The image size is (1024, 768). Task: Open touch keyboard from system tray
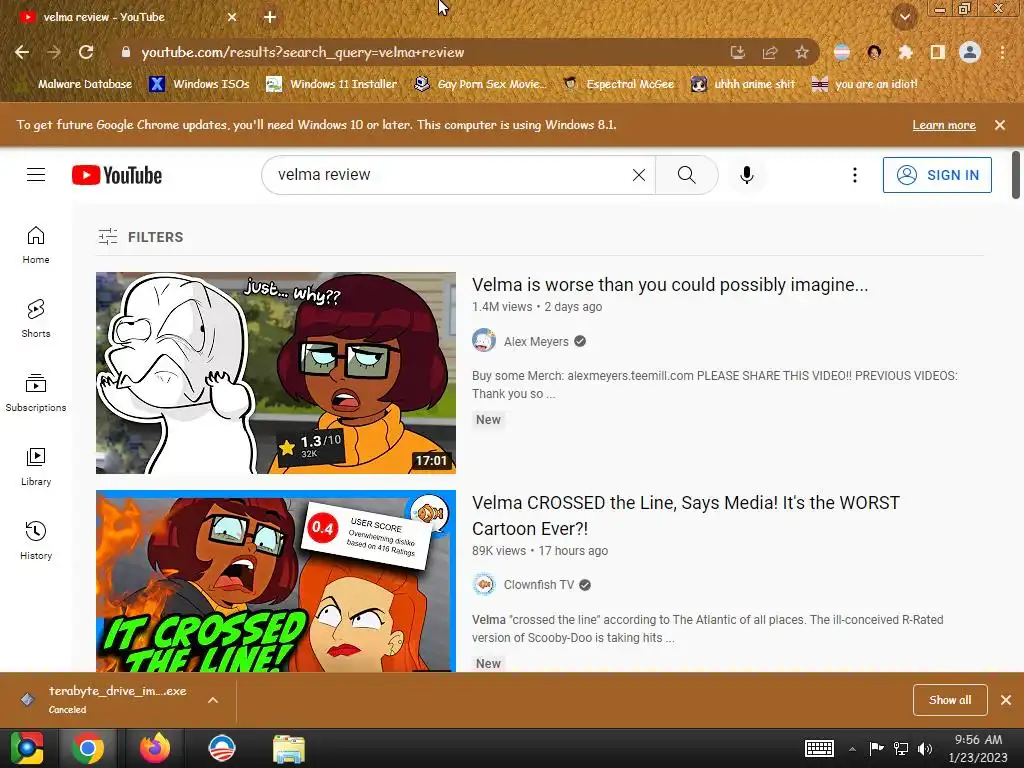pos(819,748)
